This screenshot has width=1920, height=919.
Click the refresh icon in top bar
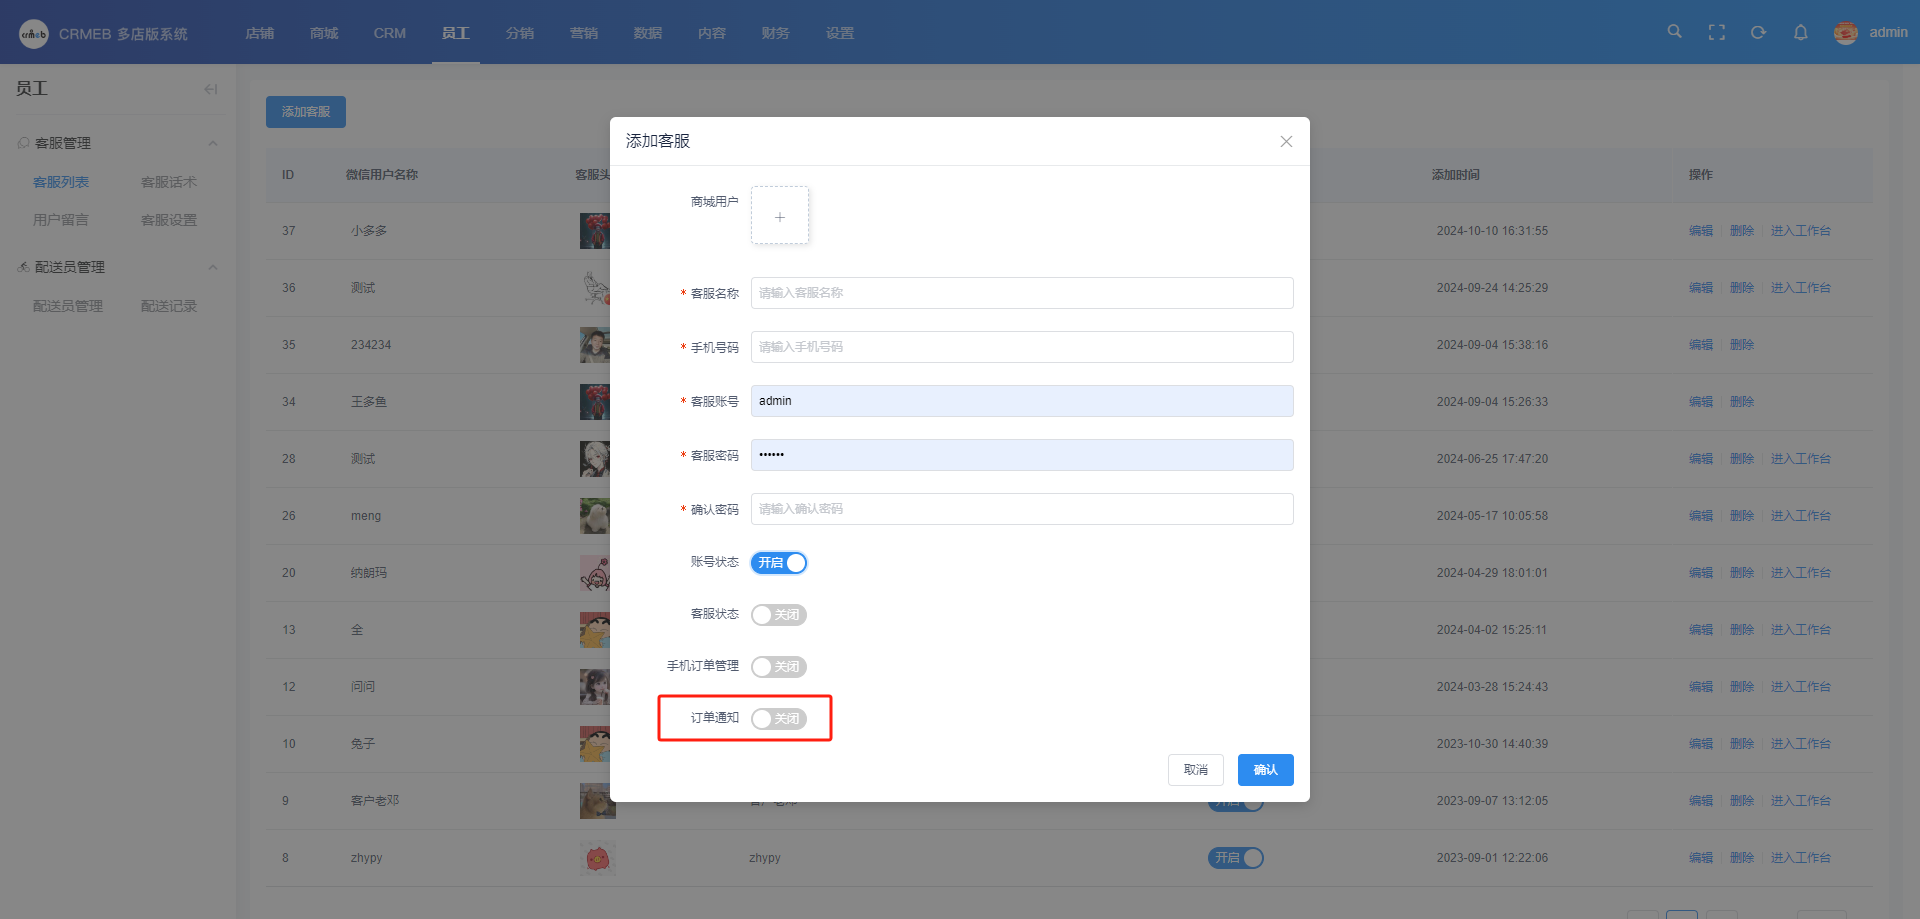pos(1758,32)
